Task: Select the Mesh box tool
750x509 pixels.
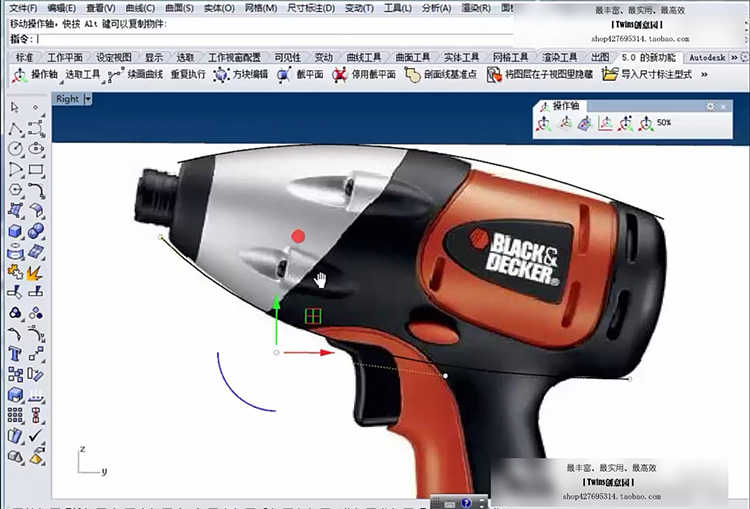Action: click(15, 395)
